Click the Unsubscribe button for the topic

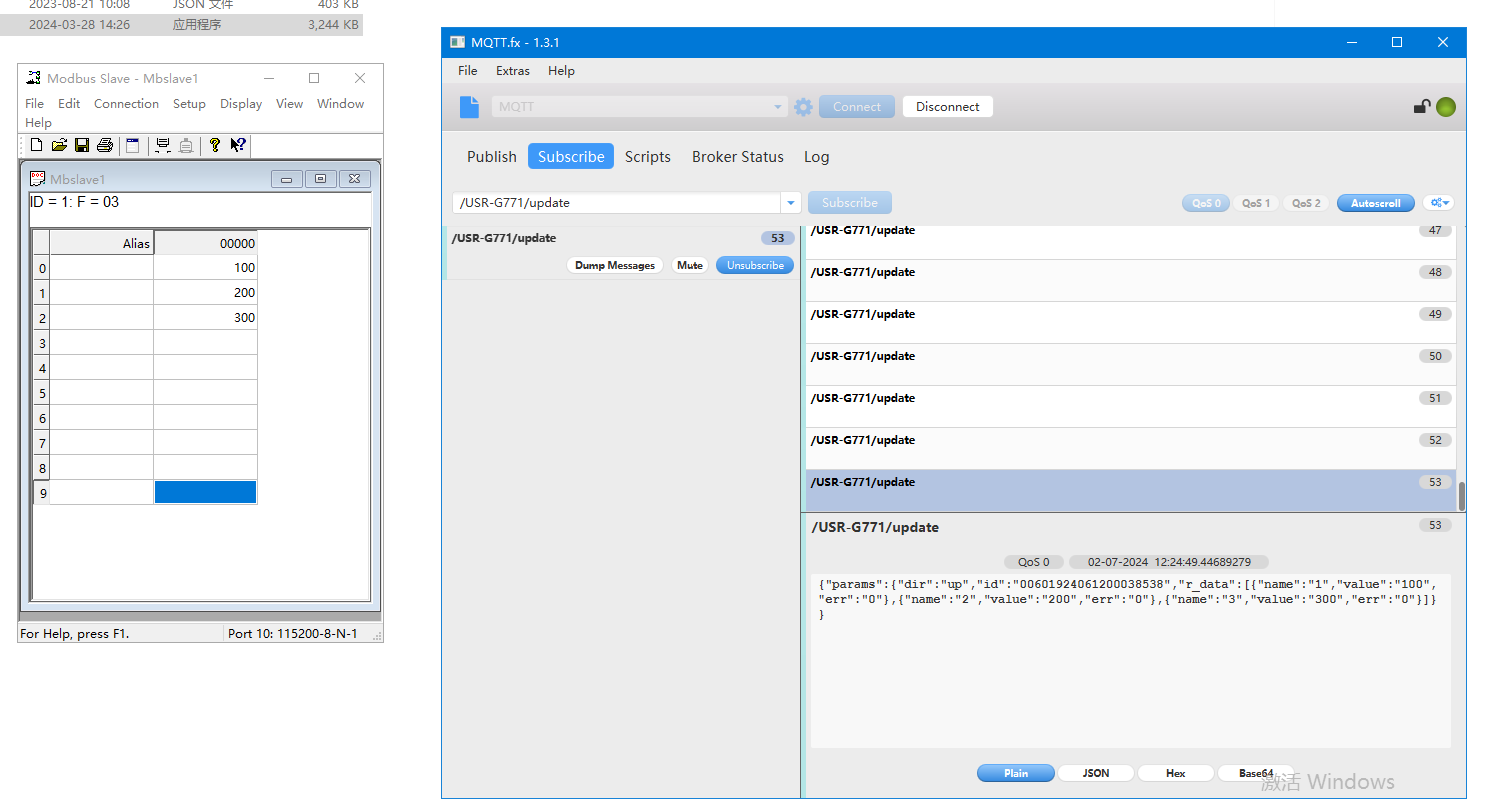coord(755,266)
